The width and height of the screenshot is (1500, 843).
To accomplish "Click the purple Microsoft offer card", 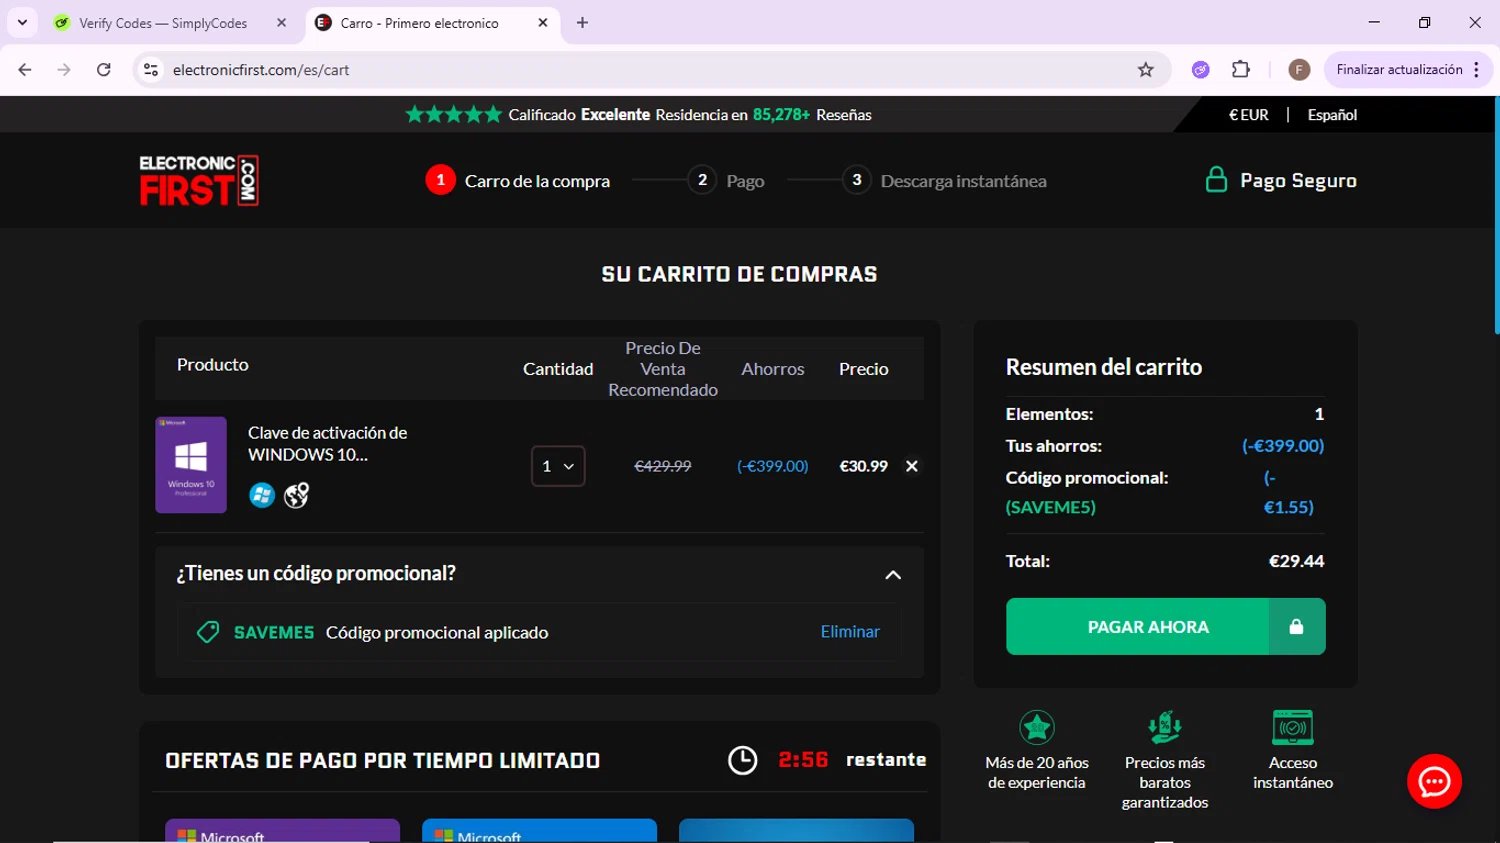I will click(282, 831).
